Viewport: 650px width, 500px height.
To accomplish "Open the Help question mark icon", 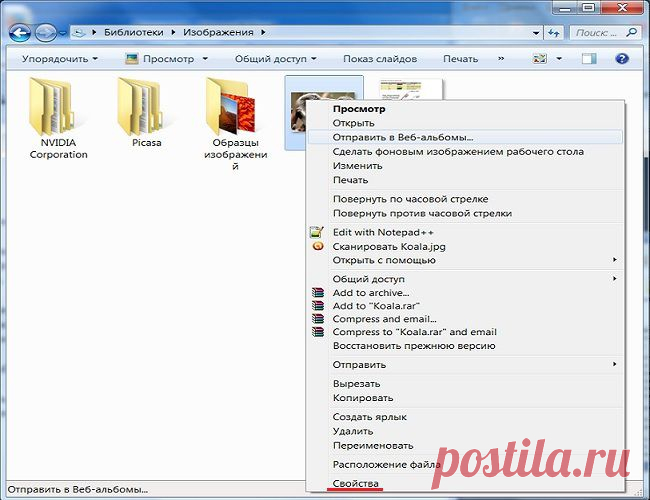I will click(622, 59).
